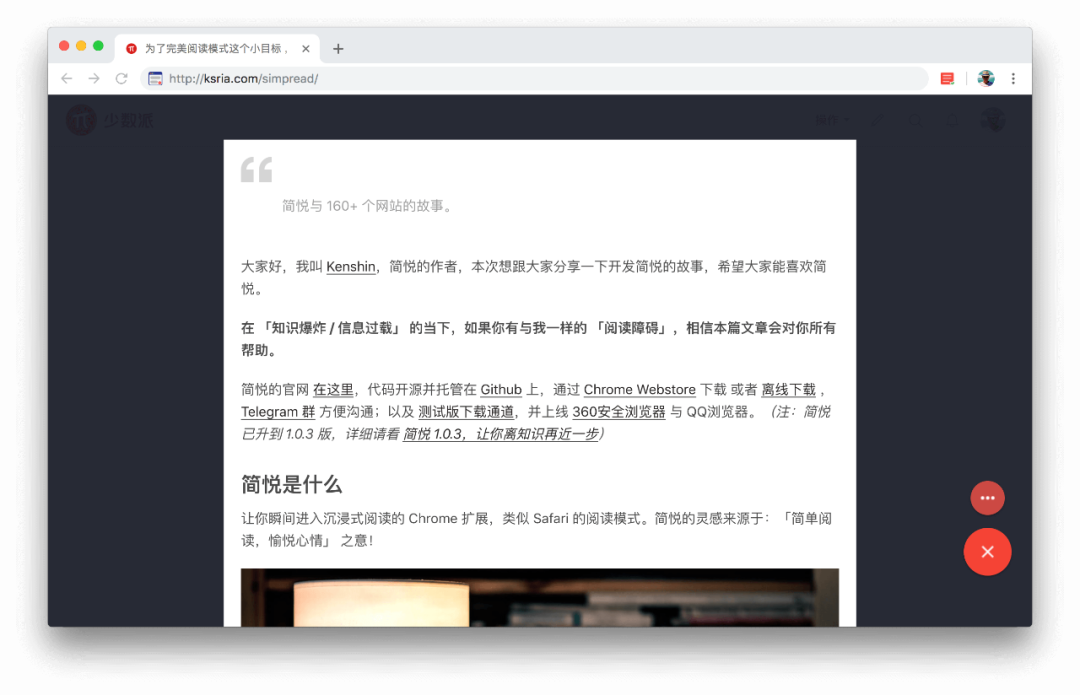Image resolution: width=1080 pixels, height=695 pixels.
Task: Focus the address bar with ksria.com/simpread/
Action: click(x=534, y=79)
